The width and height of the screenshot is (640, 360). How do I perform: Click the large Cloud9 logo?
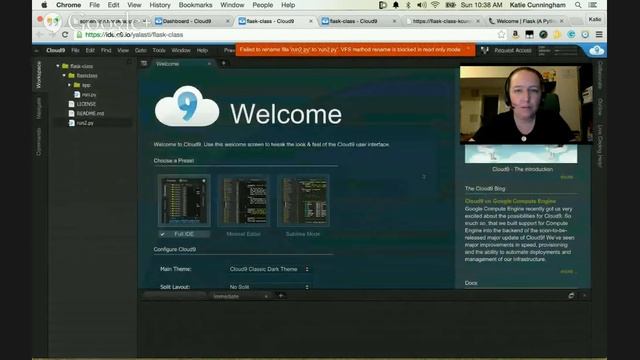[187, 106]
